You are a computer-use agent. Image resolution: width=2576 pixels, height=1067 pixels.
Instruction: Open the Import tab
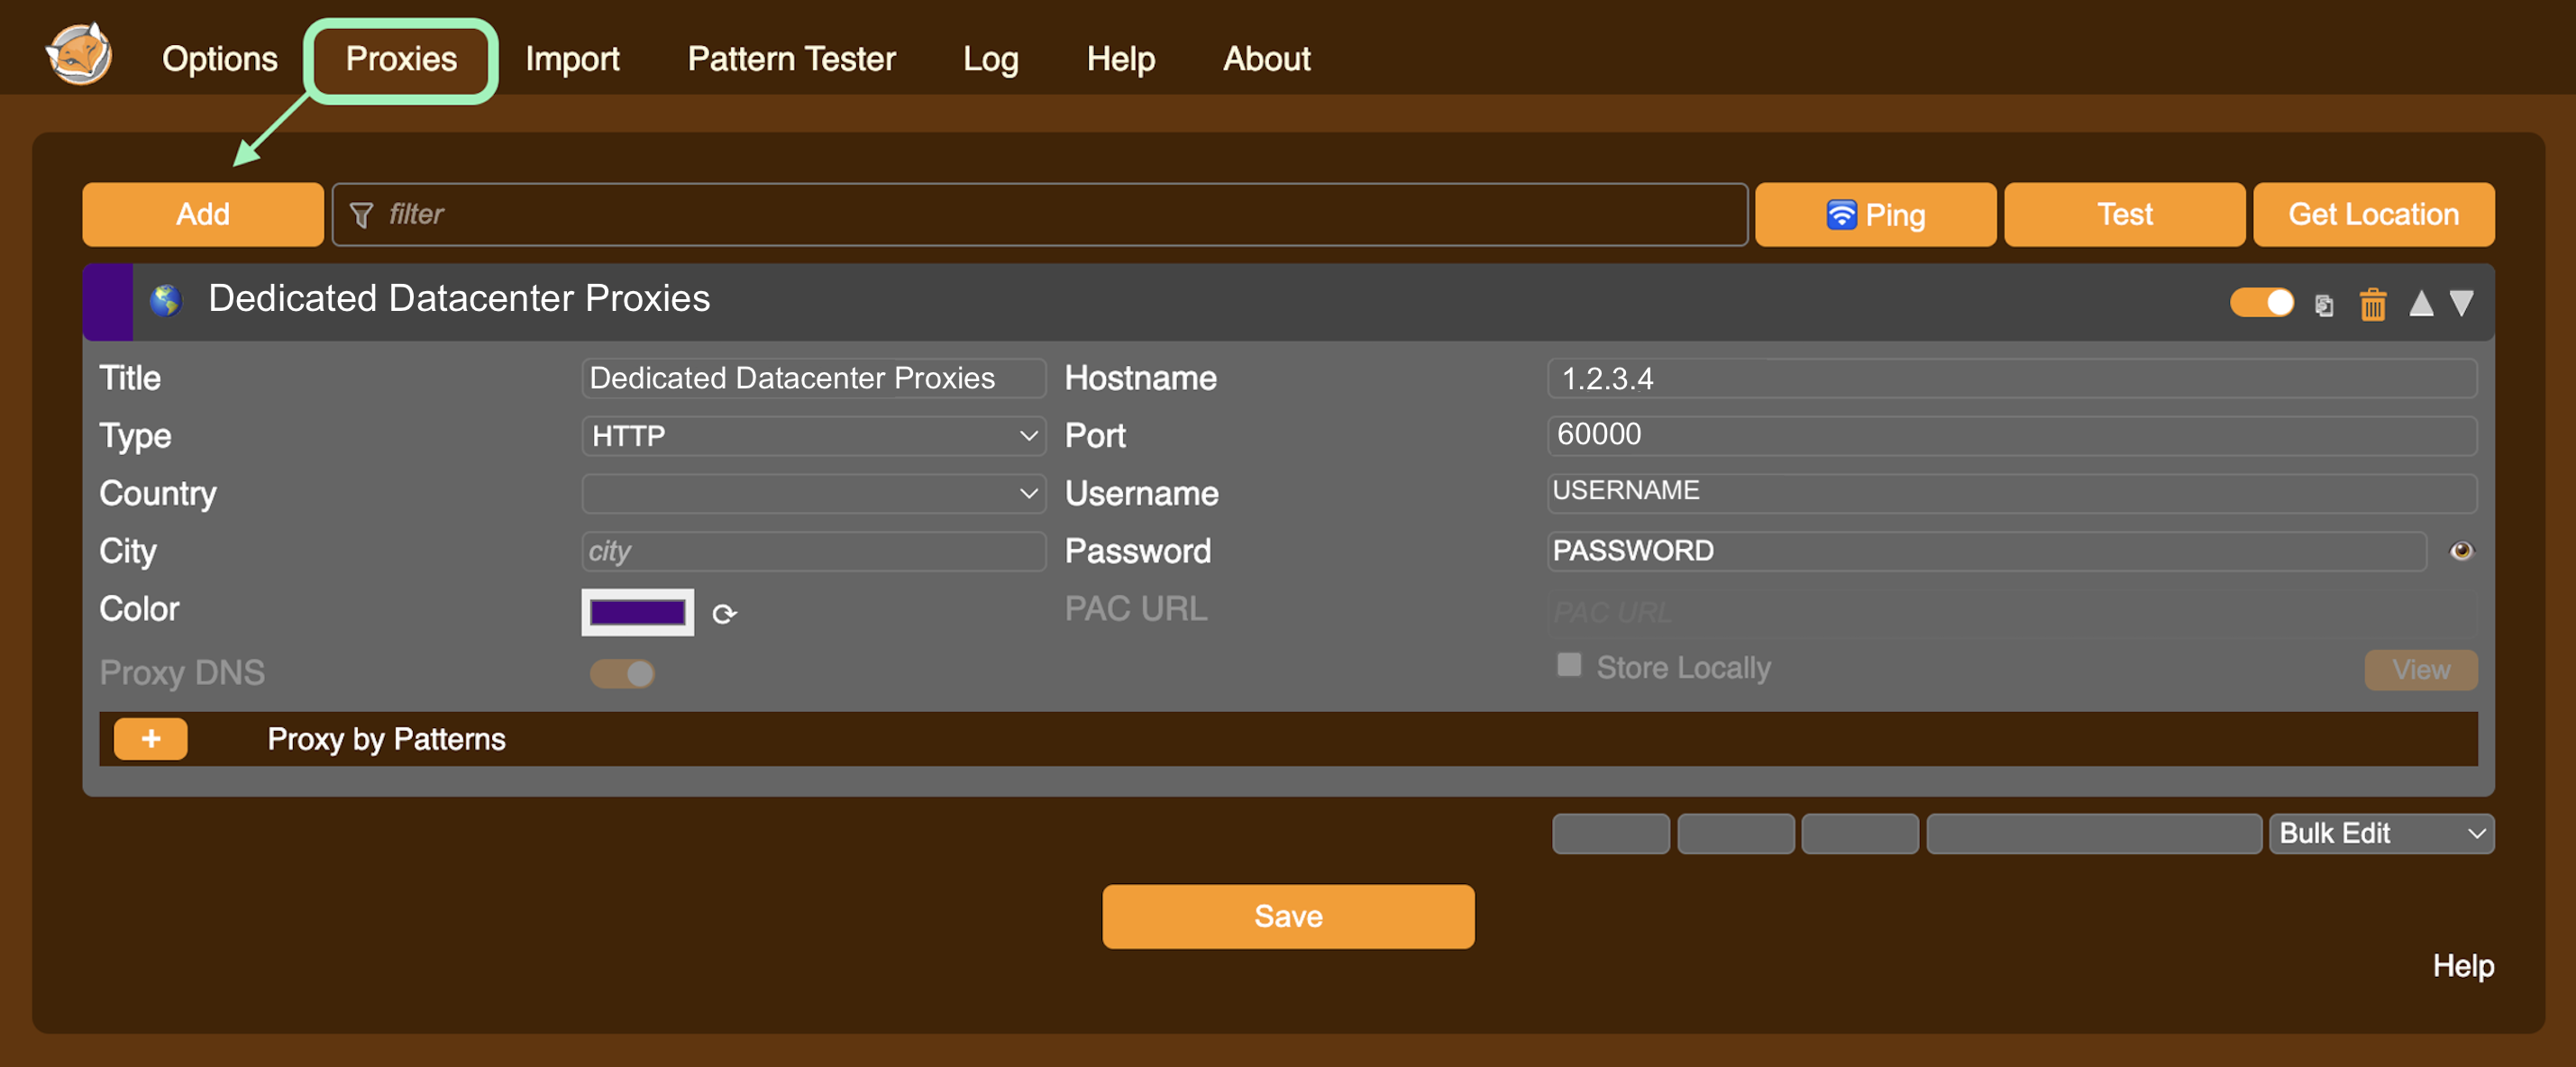(x=572, y=59)
